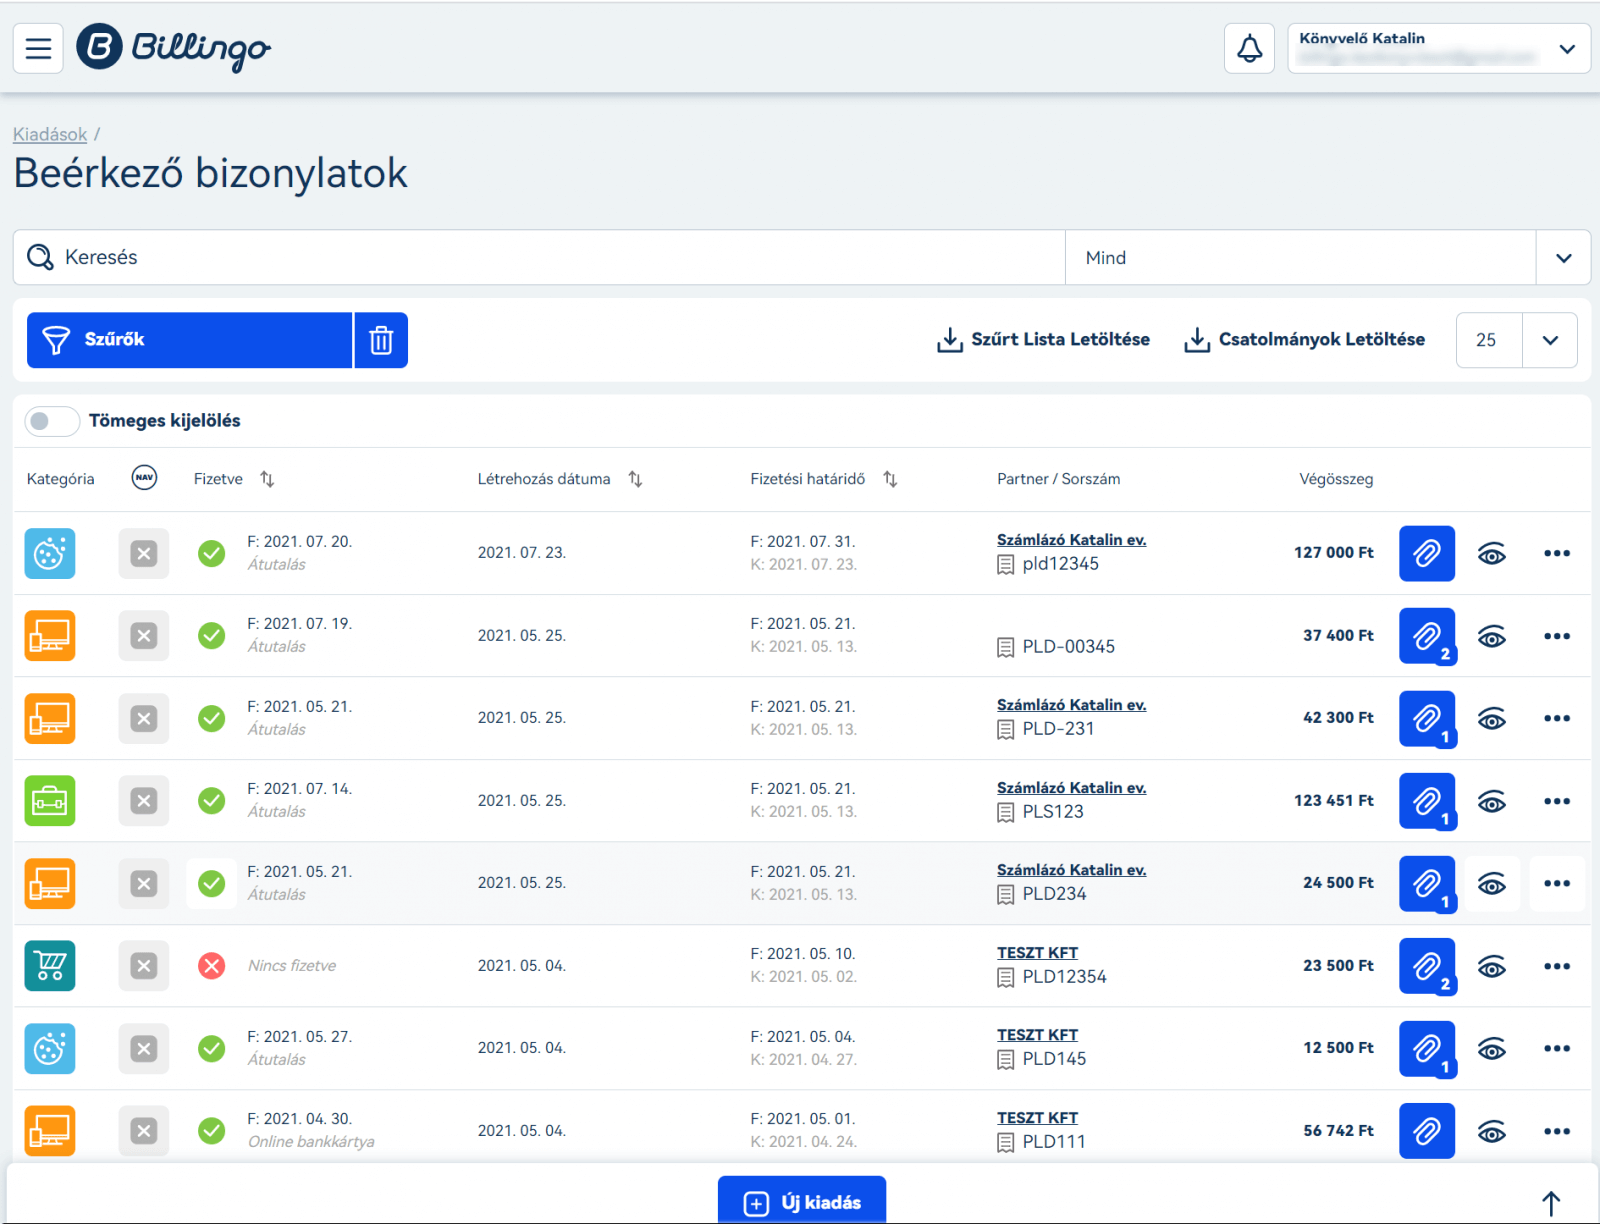Screen dimensions: 1600x1224
Task: Open the more options menu for PLD-231
Action: point(1556,718)
